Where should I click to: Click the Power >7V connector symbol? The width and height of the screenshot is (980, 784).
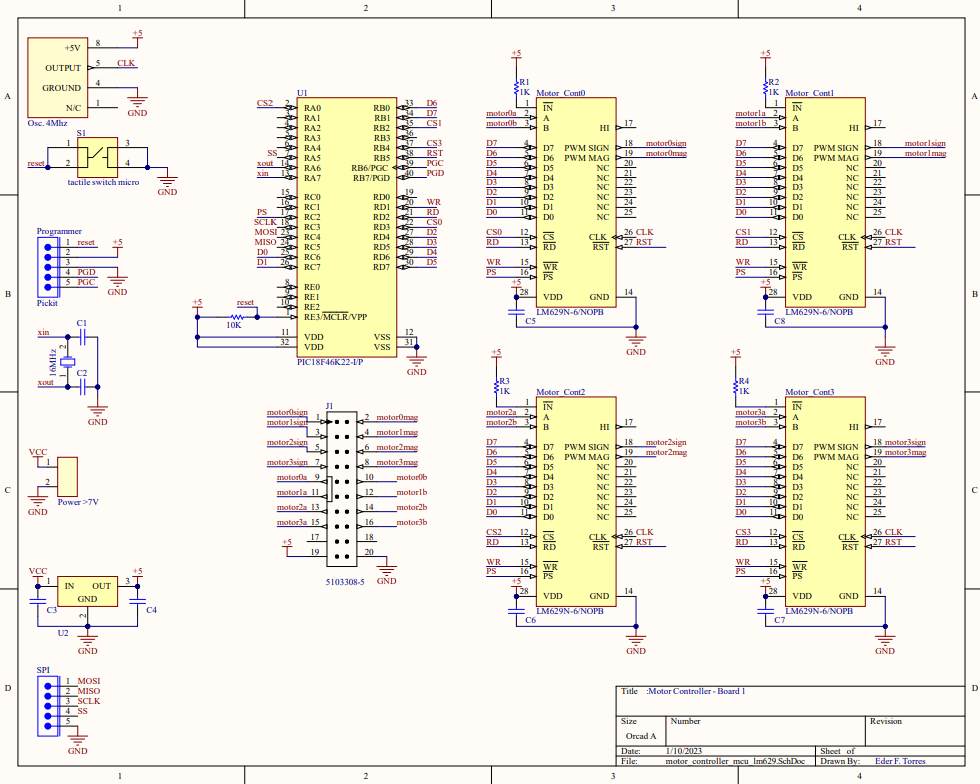[68, 476]
